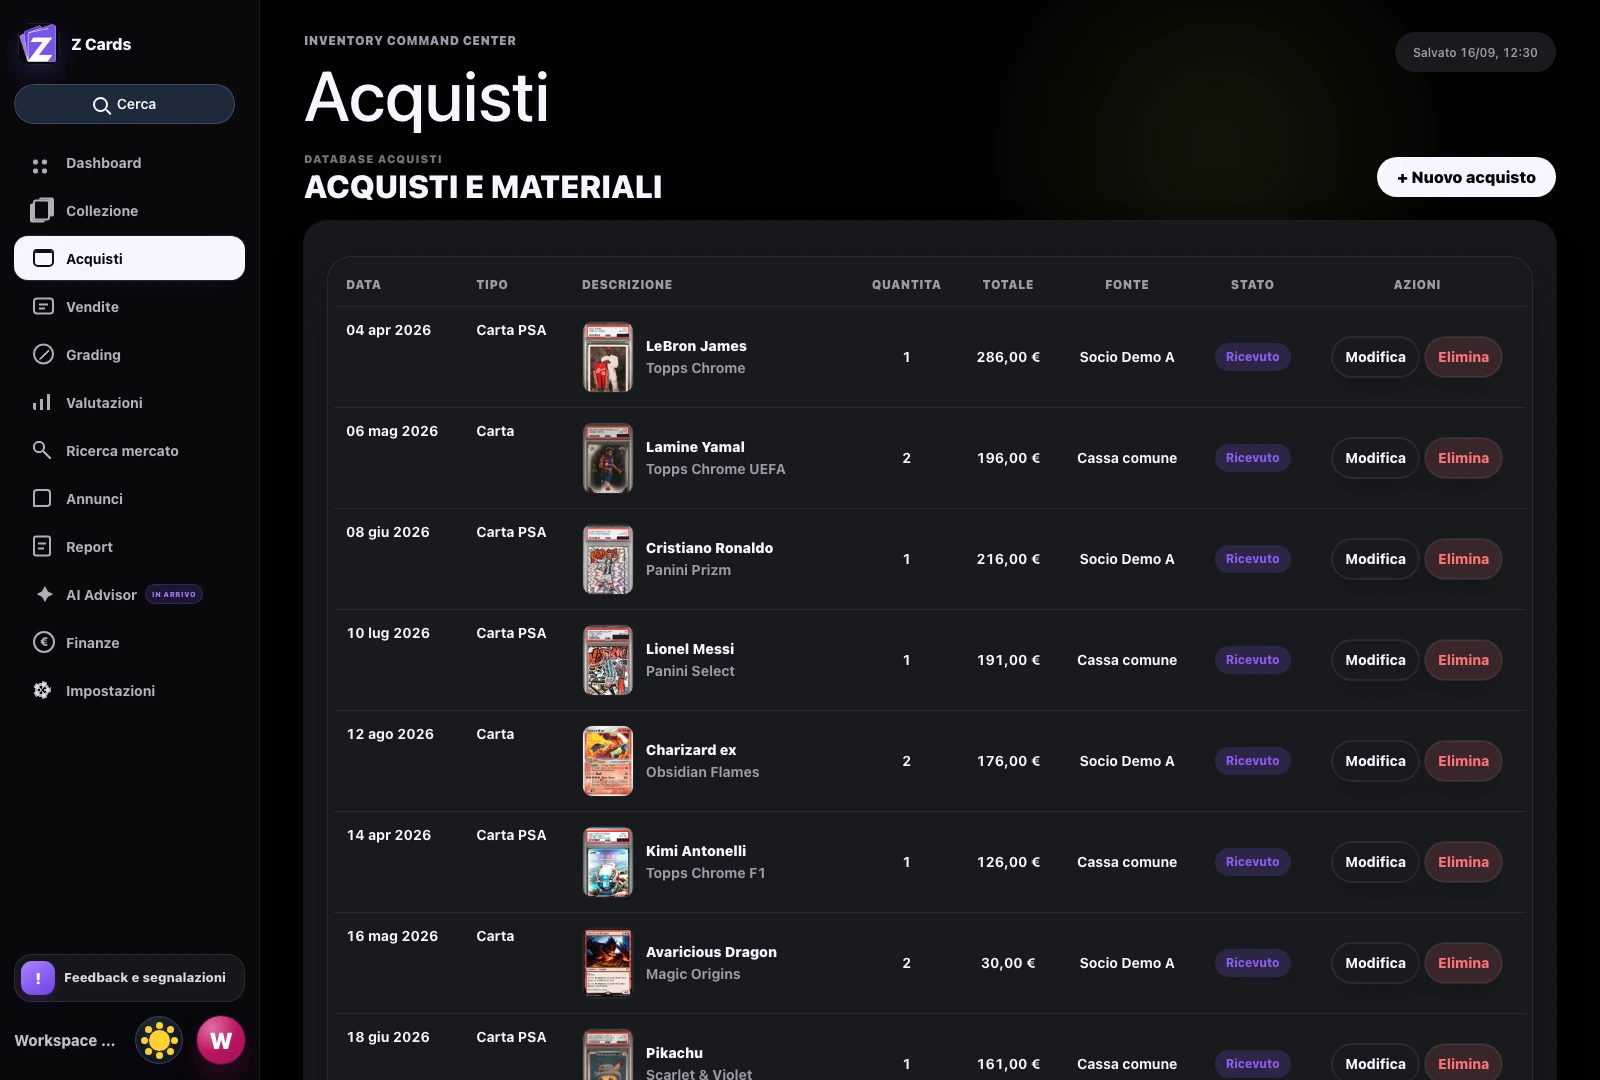Click the DATA column header
1600x1080 pixels.
pos(363,285)
